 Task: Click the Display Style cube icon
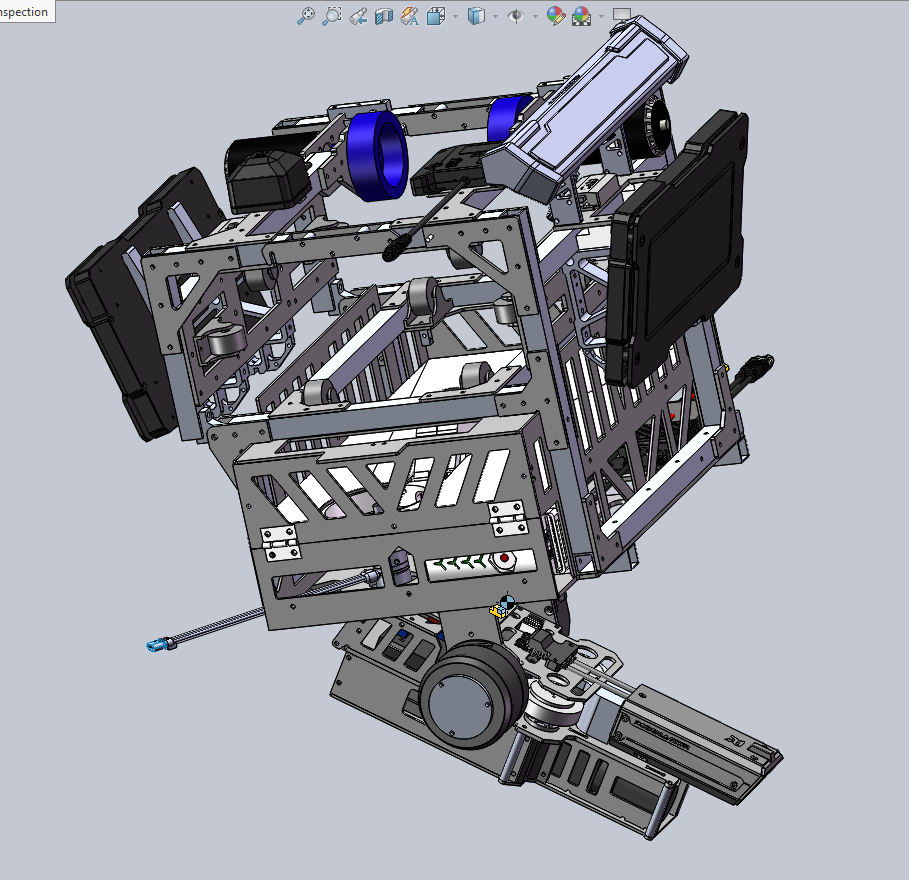pyautogui.click(x=477, y=16)
